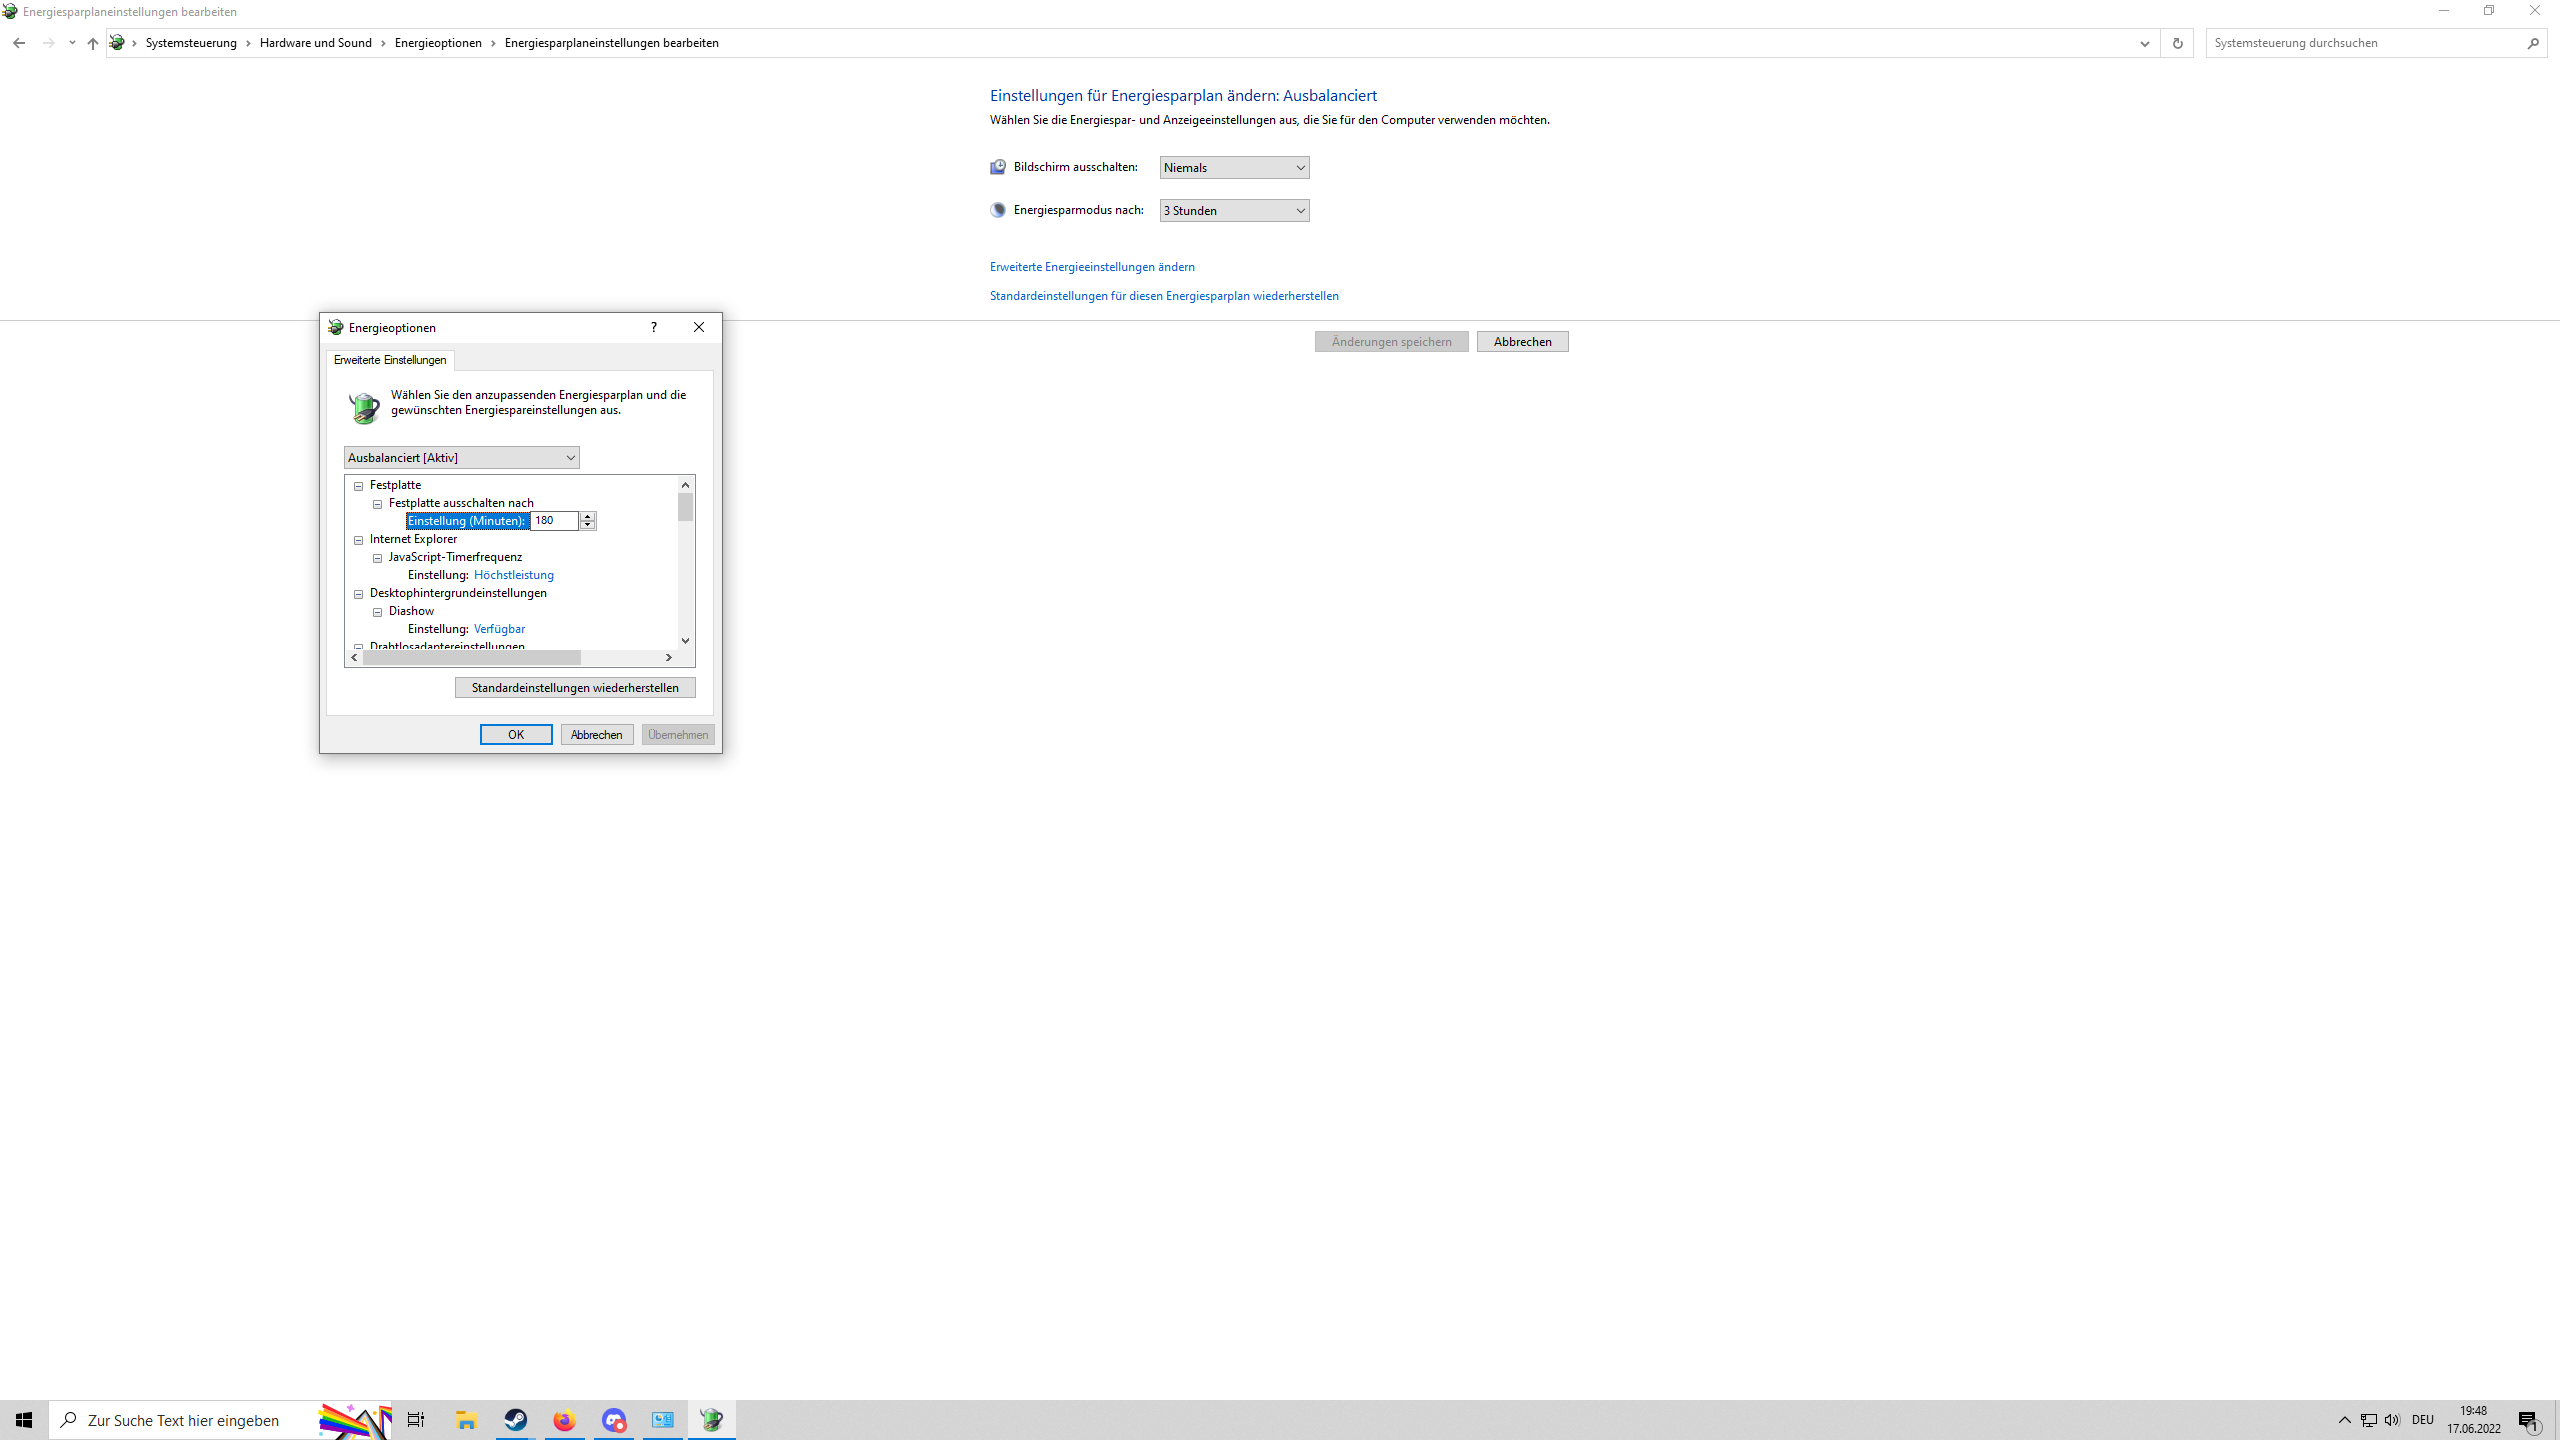Collapse the Desktophintergrundeinstellungen node
The height and width of the screenshot is (1440, 2560).
tap(359, 594)
